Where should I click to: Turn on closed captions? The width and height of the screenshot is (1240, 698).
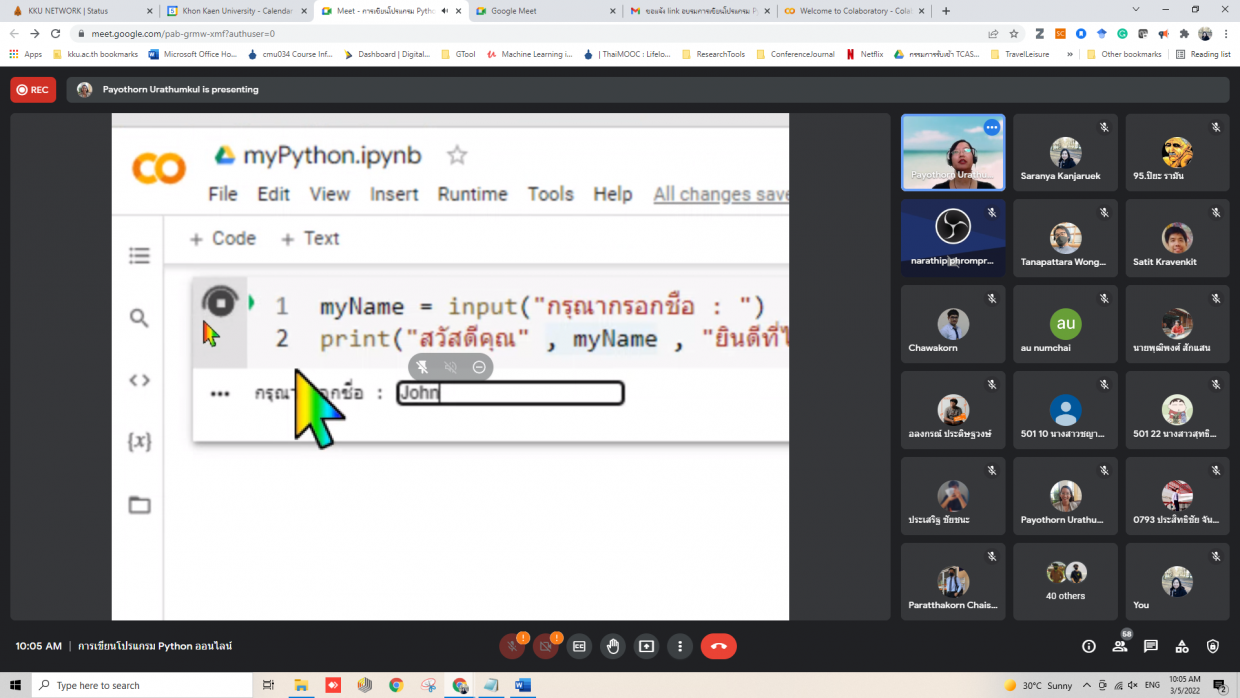tap(579, 646)
